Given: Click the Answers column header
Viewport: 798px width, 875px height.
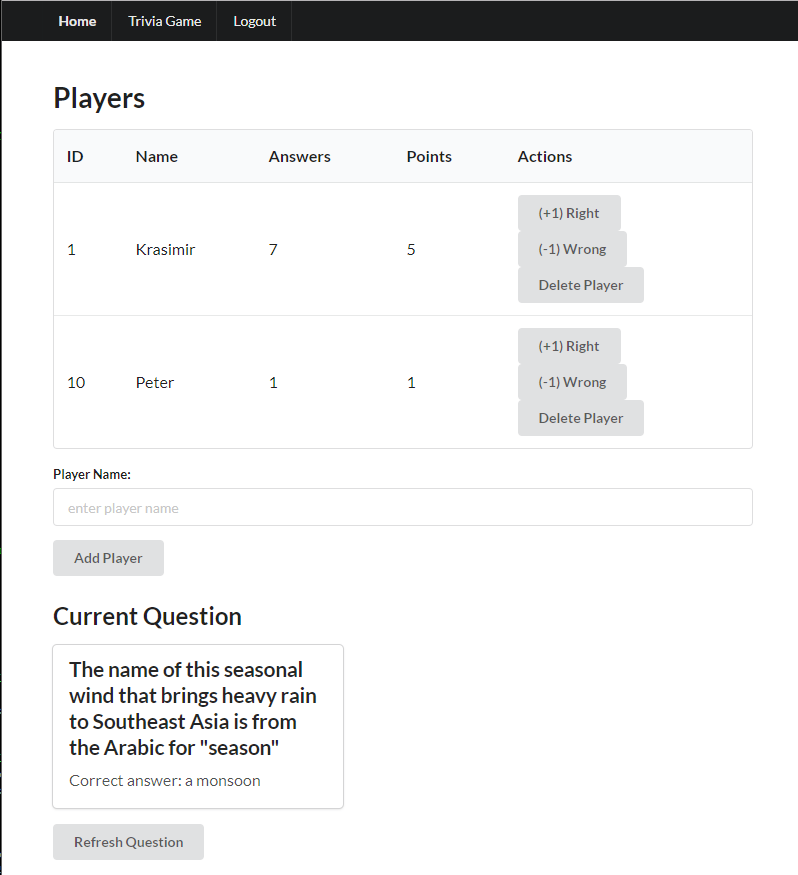Looking at the screenshot, I should (299, 156).
